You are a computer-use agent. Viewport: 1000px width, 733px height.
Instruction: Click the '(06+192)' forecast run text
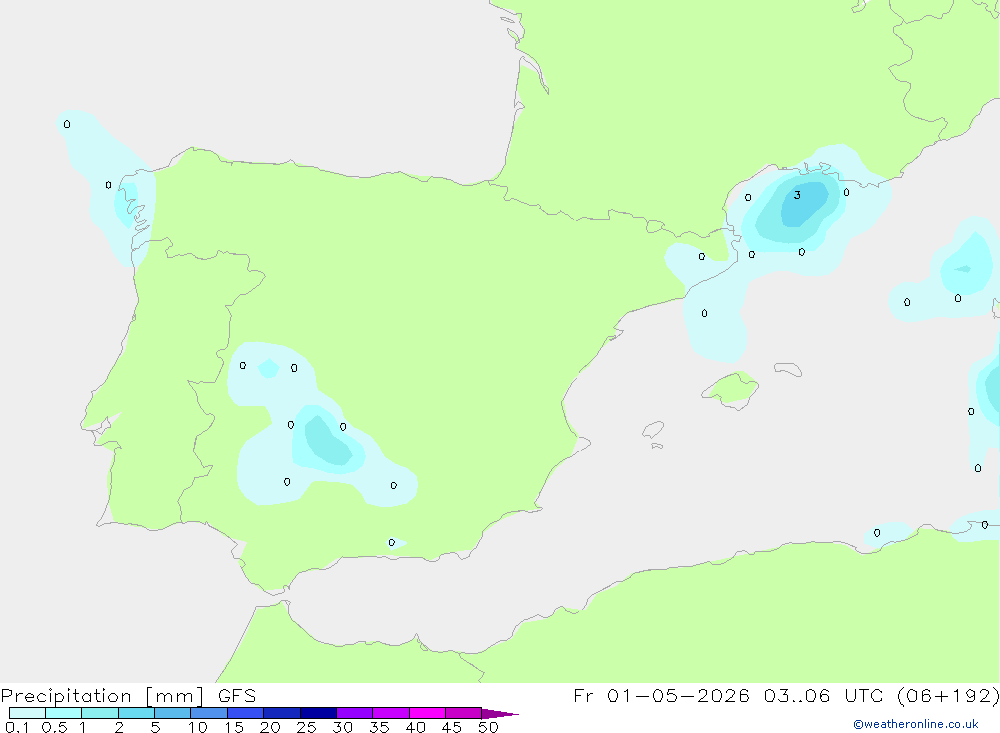click(x=948, y=696)
